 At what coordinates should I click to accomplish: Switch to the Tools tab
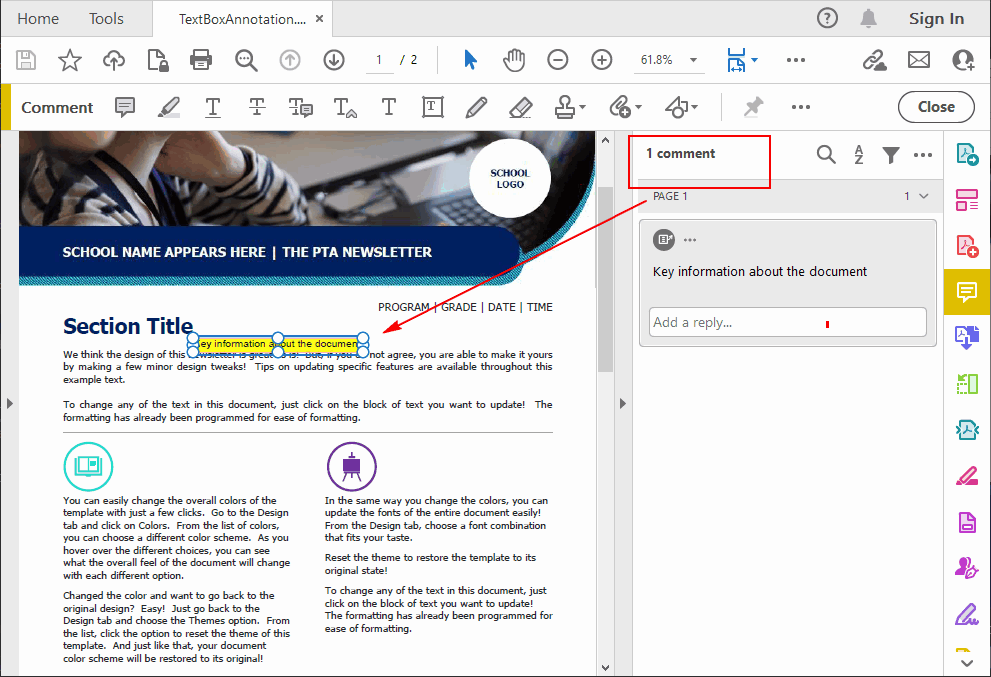(x=106, y=18)
